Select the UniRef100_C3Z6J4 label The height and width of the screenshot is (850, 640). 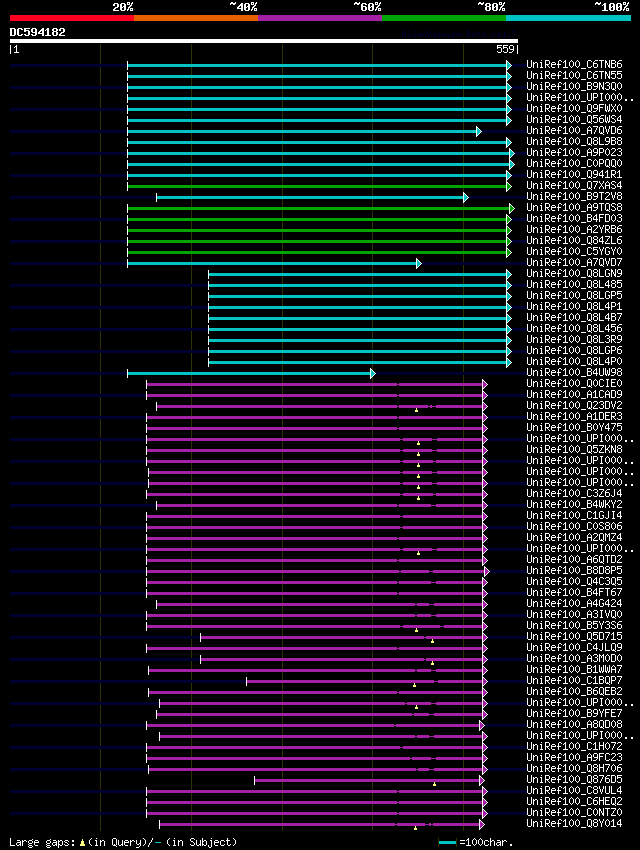point(574,493)
